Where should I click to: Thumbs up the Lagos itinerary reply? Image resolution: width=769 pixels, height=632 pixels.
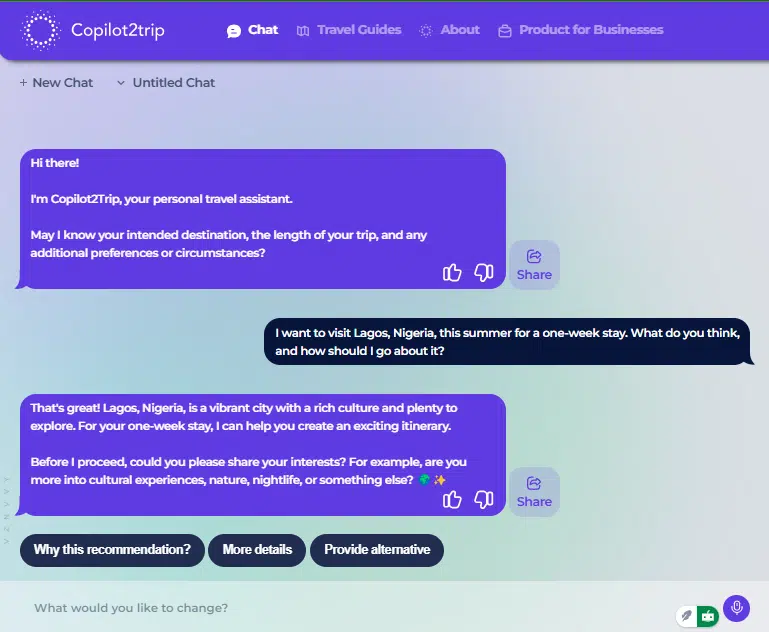452,499
